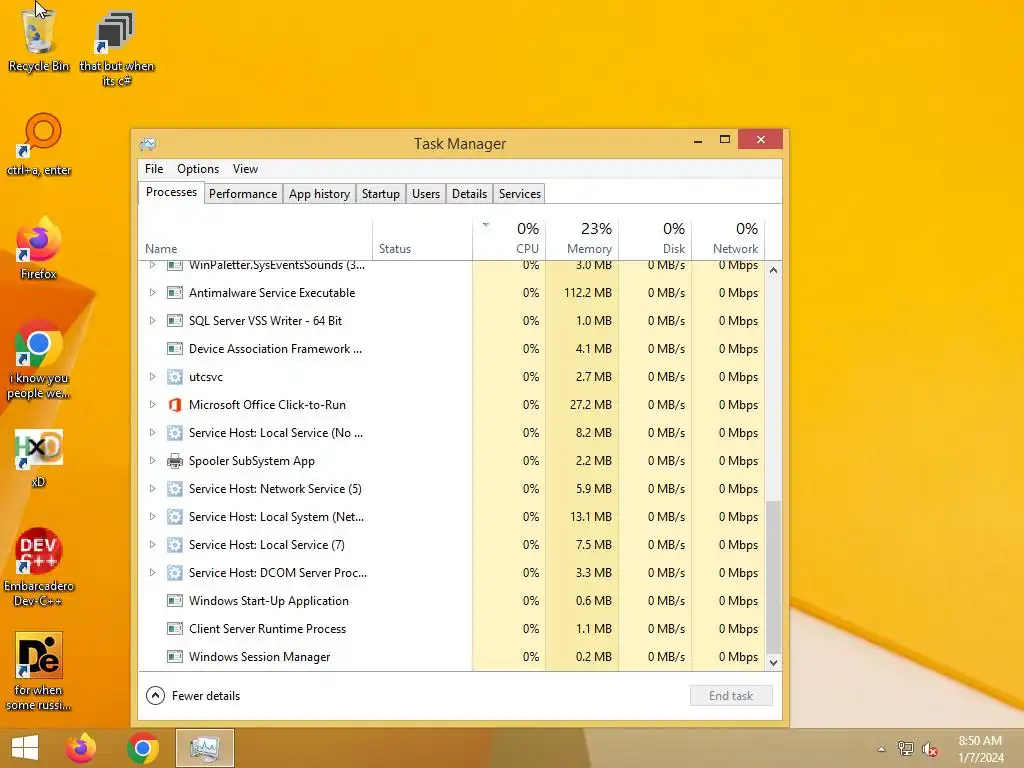Open Firefox from the taskbar
This screenshot has height=768, width=1024.
(81, 748)
